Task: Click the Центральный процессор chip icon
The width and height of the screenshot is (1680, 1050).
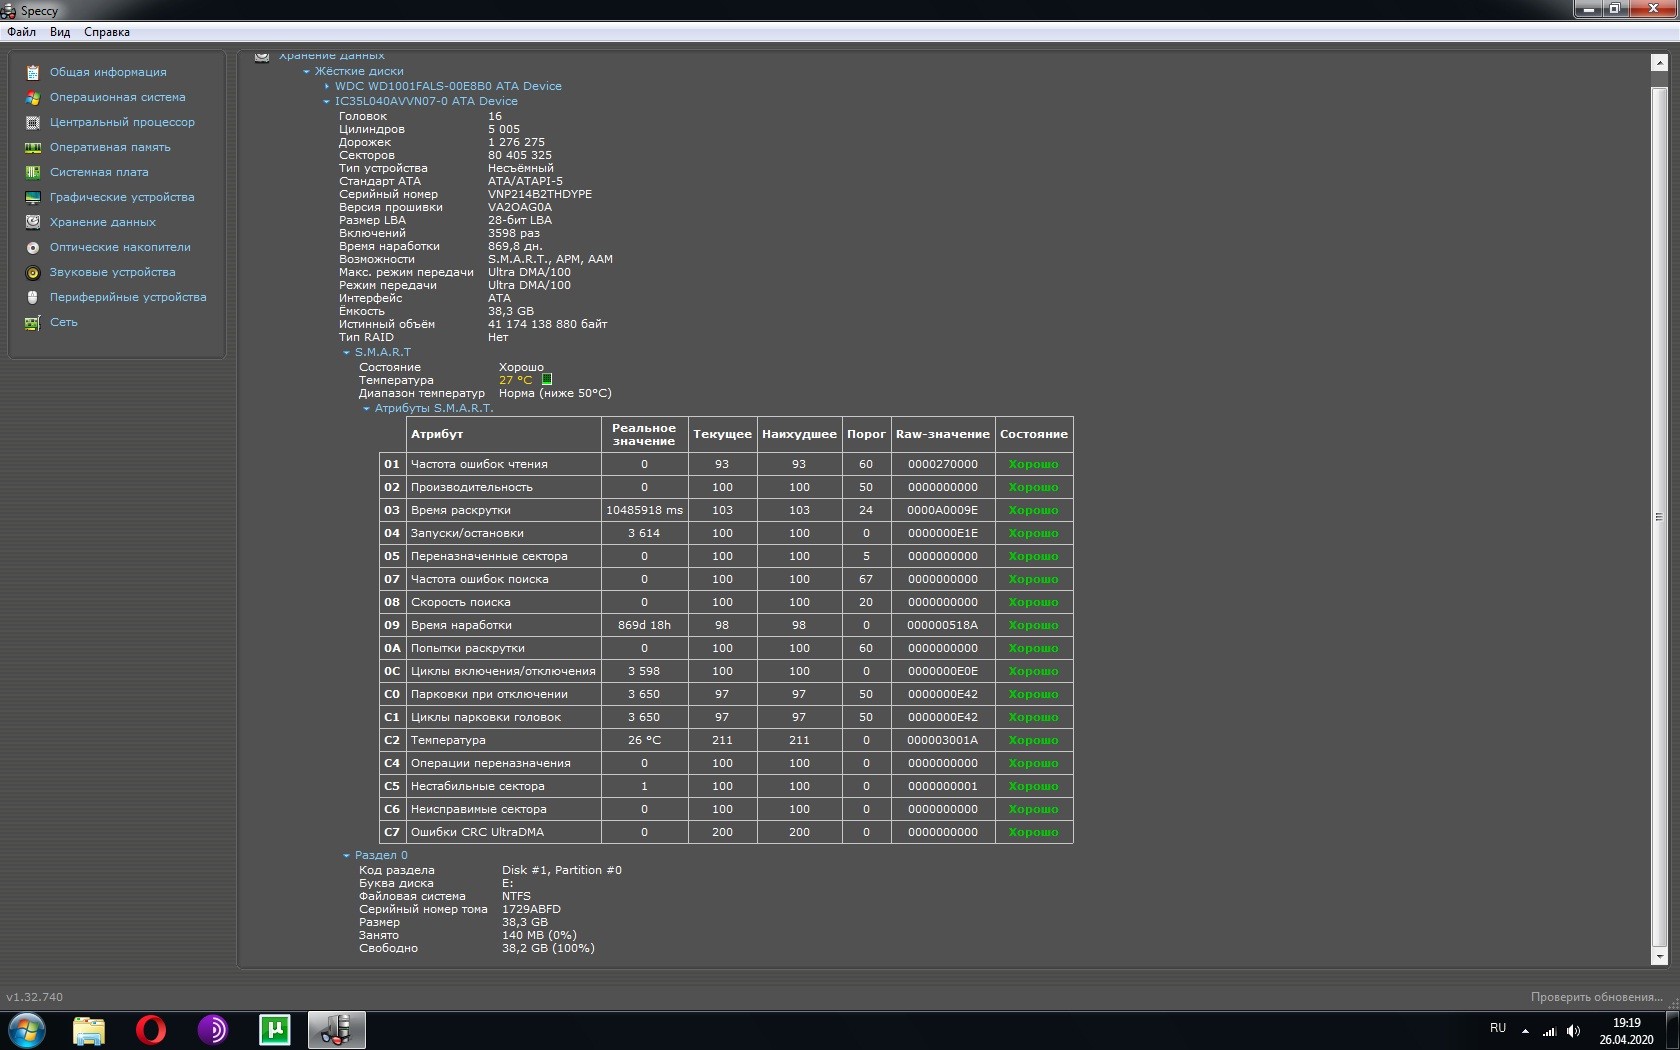Action: click(32, 122)
